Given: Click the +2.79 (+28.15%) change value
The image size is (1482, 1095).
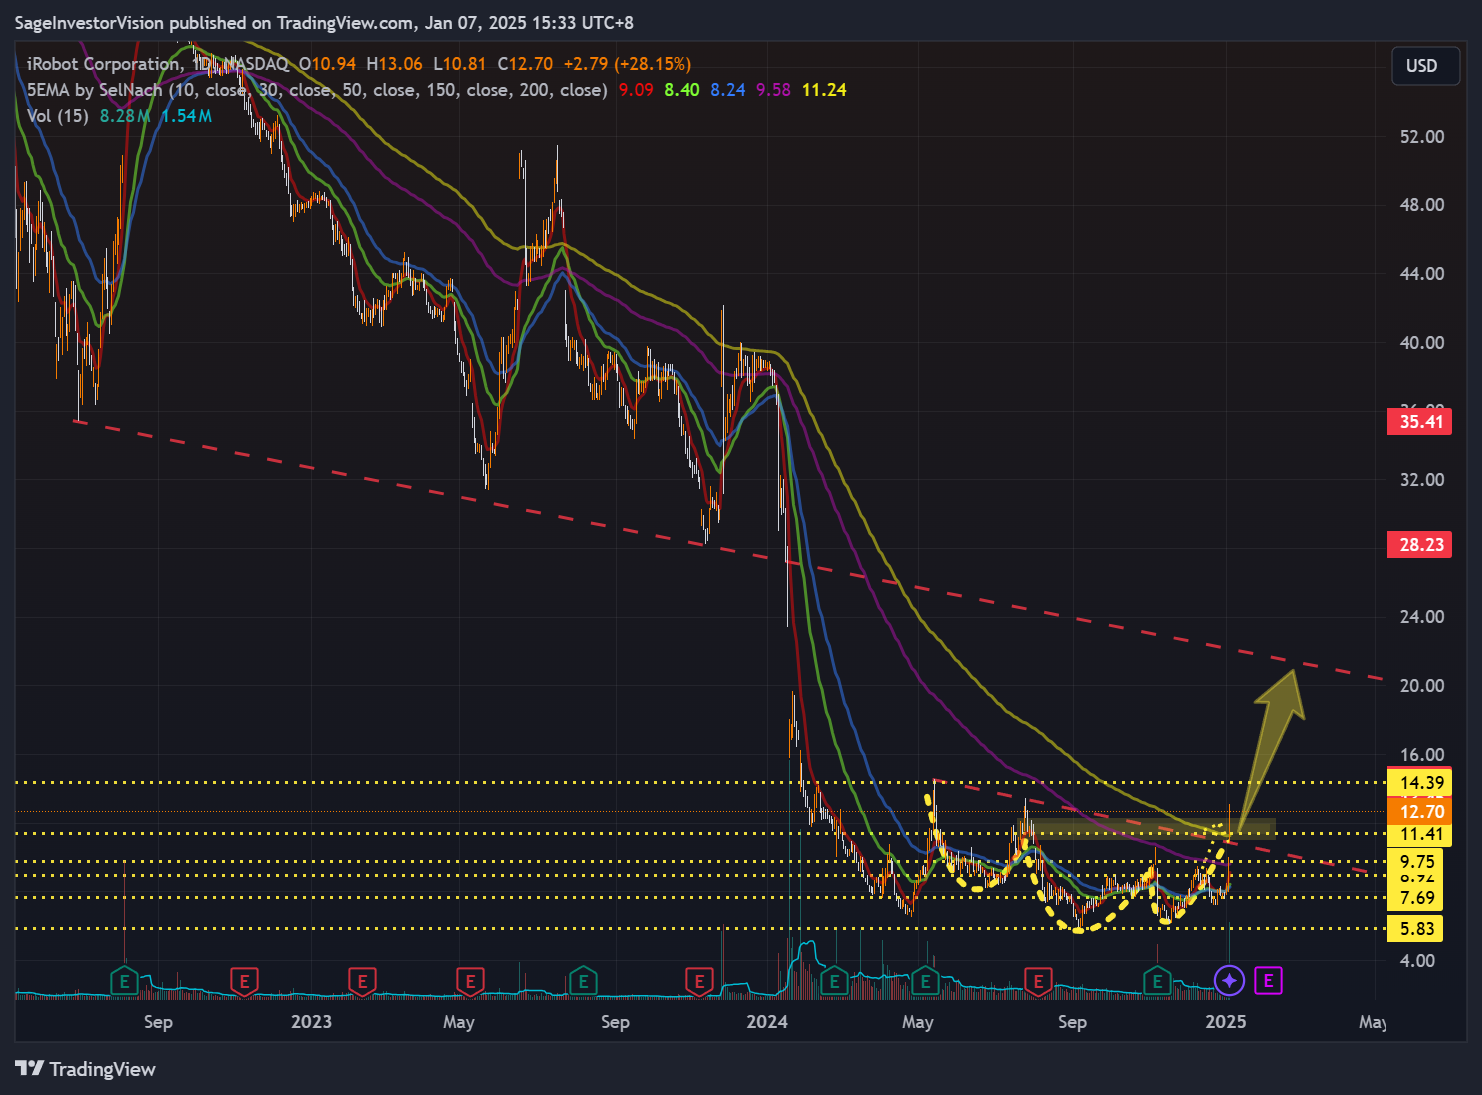Looking at the screenshot, I should point(627,64).
